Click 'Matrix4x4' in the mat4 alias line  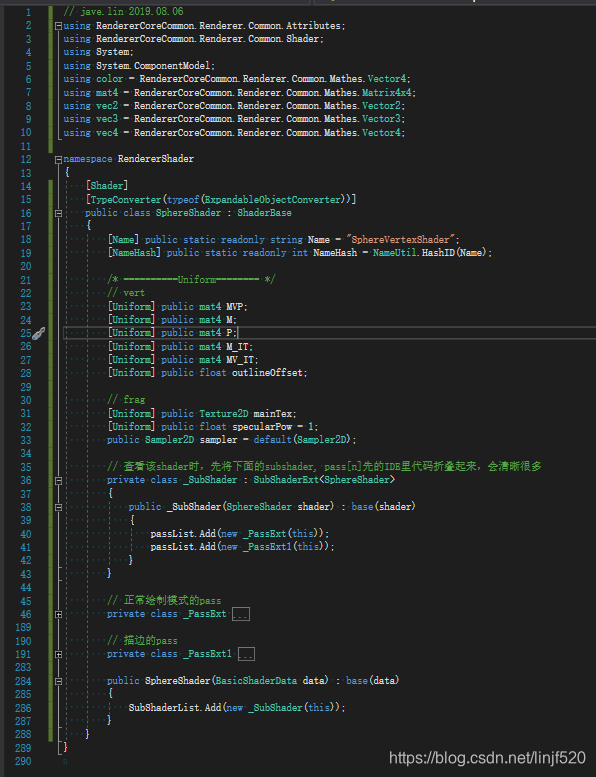pos(386,92)
